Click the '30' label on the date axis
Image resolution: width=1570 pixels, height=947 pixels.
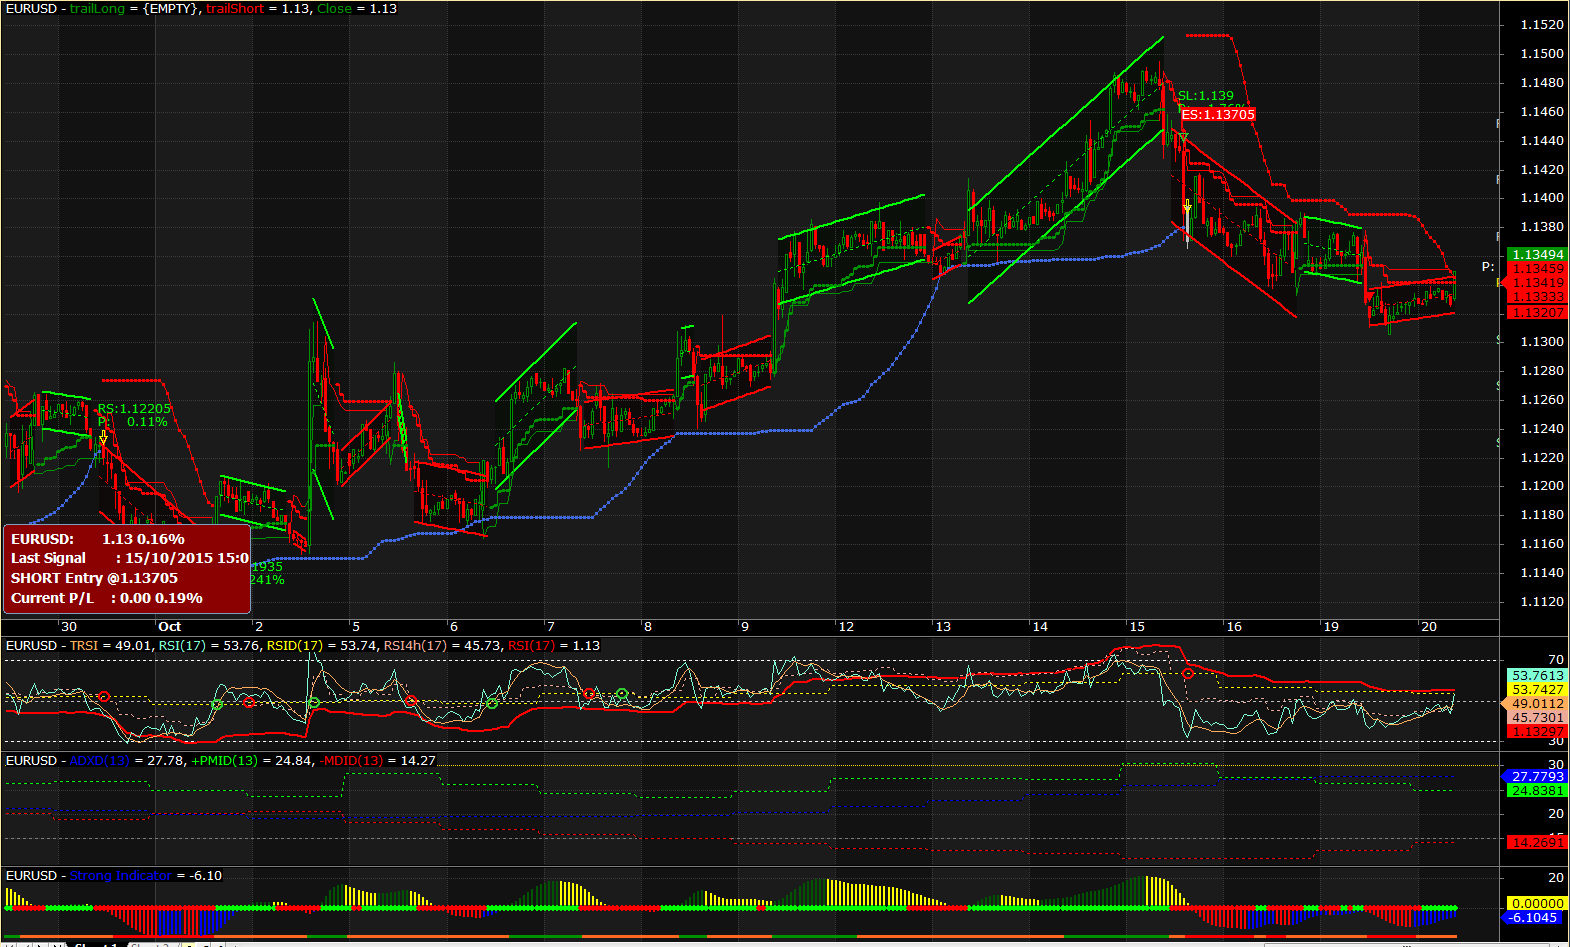pos(68,627)
